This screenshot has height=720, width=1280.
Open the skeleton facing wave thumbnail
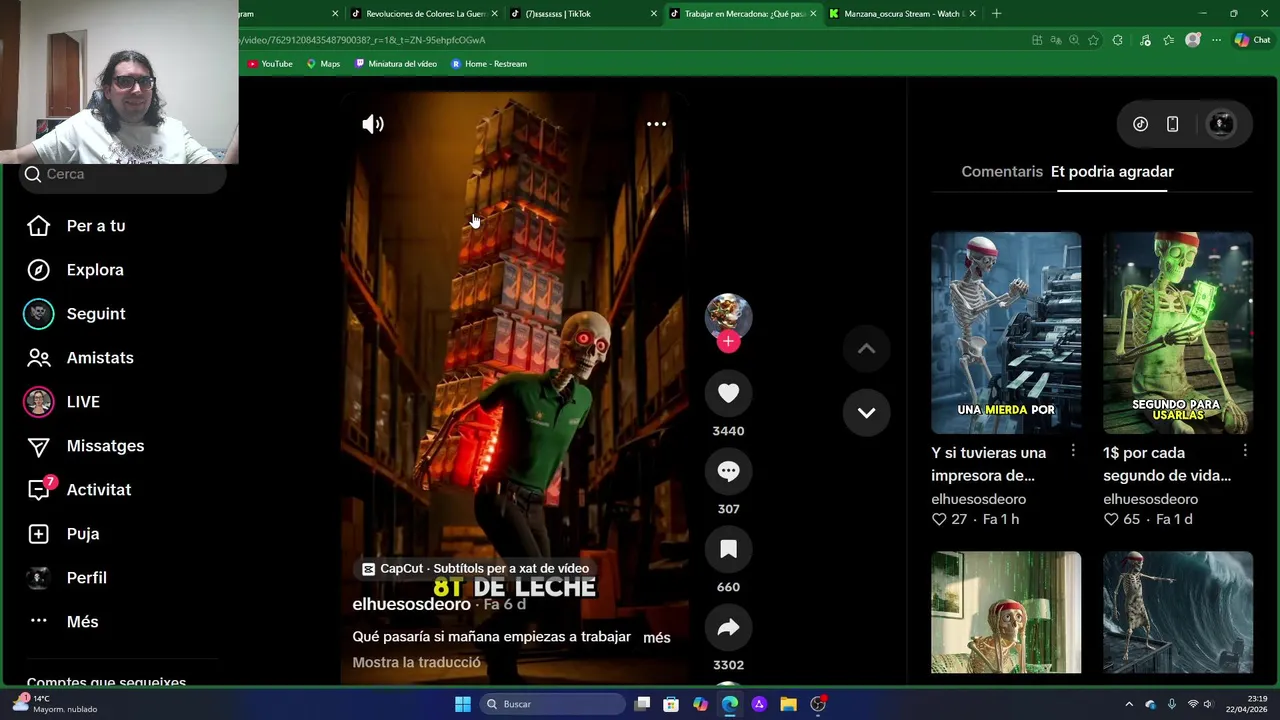[x=1178, y=613]
